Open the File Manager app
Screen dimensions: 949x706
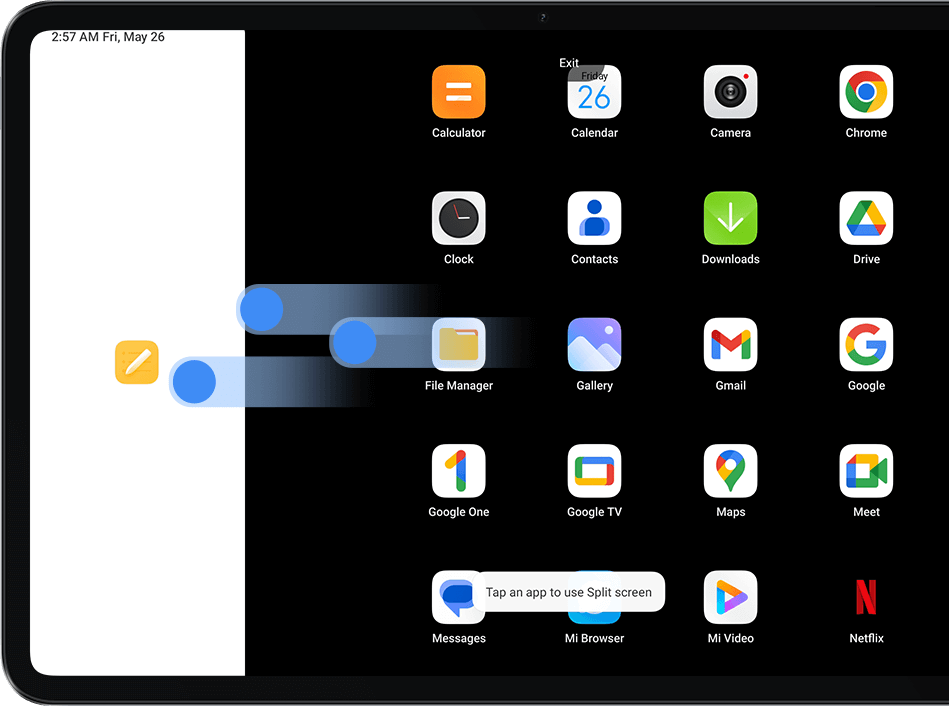458,344
